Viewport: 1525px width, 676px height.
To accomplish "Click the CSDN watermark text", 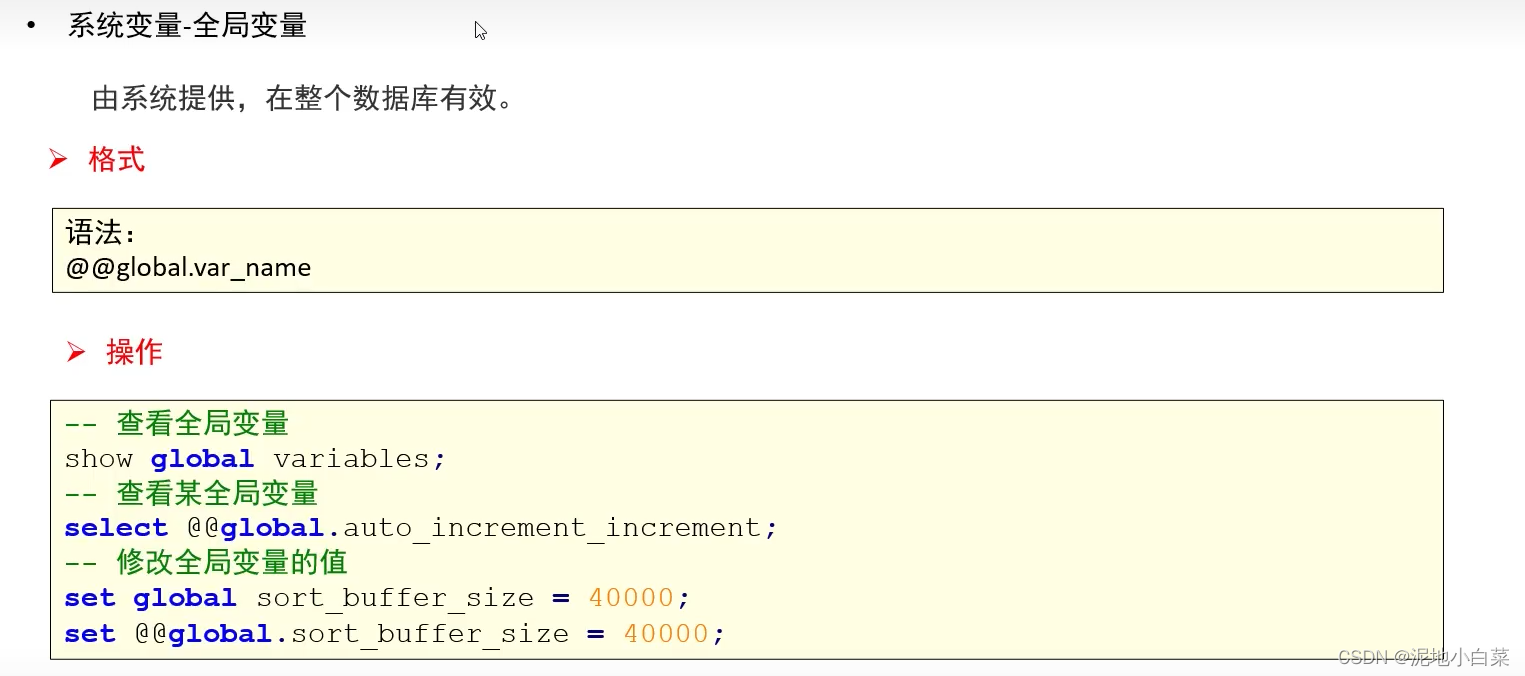I will (1423, 657).
